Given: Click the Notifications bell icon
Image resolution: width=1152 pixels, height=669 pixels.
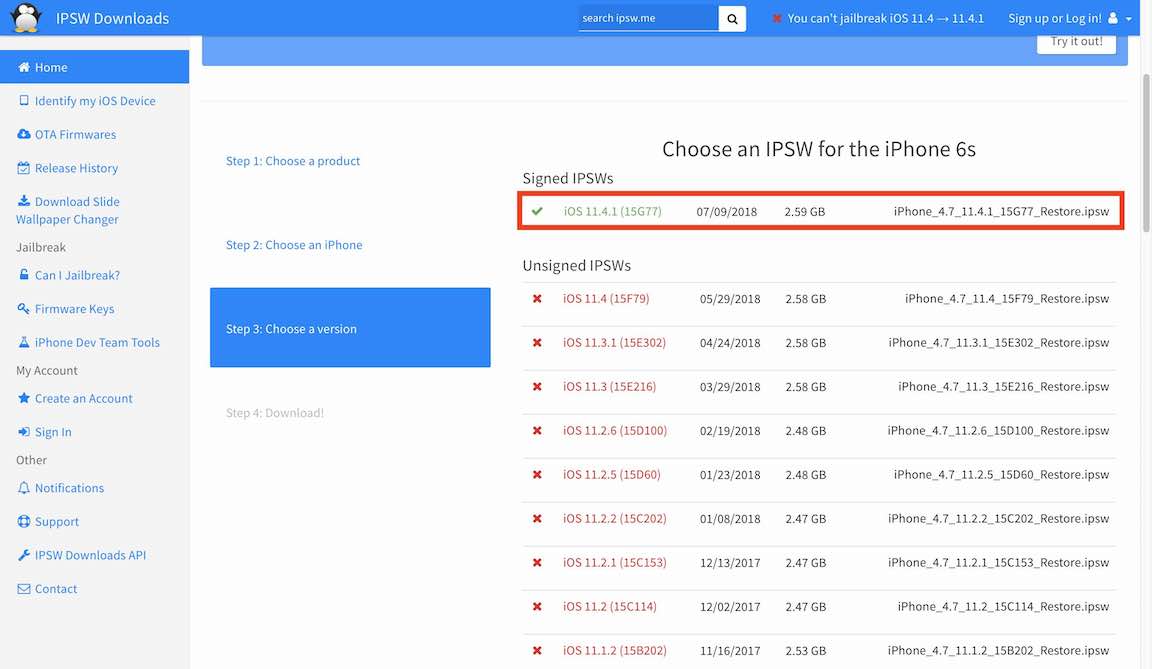Looking at the screenshot, I should (24, 488).
